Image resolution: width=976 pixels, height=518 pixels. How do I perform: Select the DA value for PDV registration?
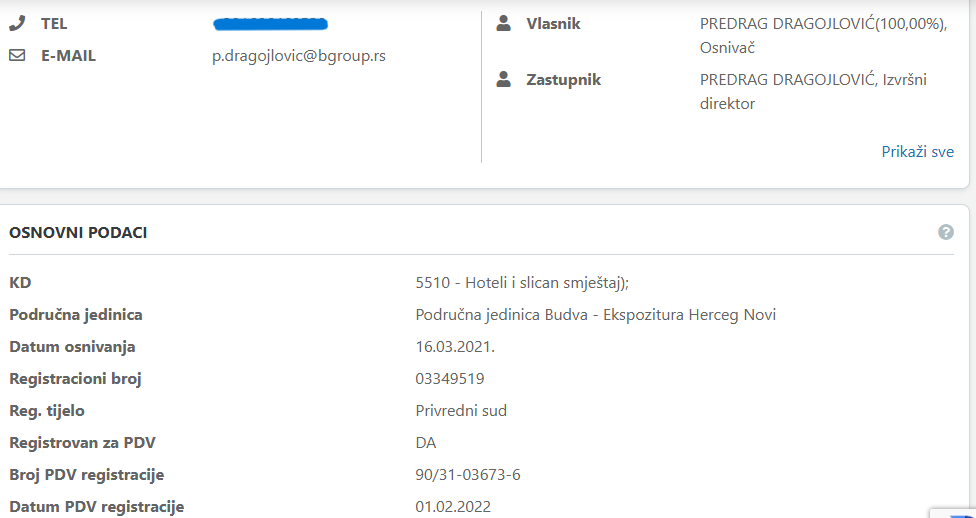point(426,443)
